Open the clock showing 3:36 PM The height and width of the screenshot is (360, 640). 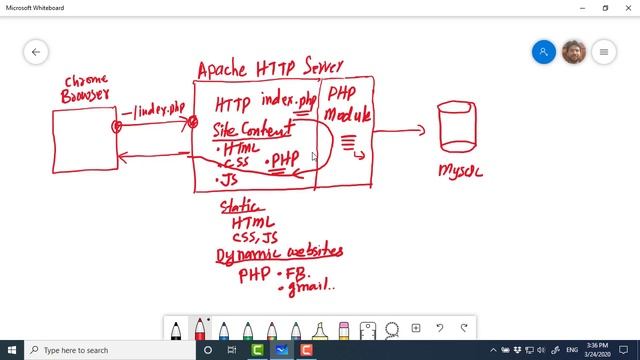point(597,350)
